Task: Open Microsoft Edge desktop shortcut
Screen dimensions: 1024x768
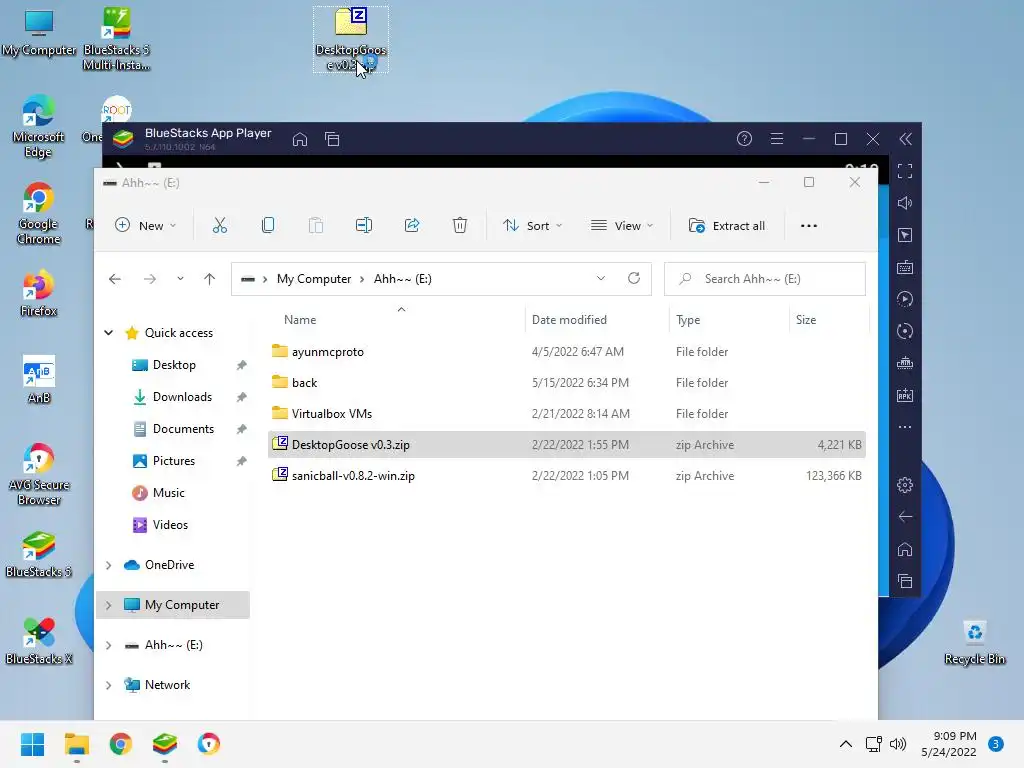Action: click(38, 127)
